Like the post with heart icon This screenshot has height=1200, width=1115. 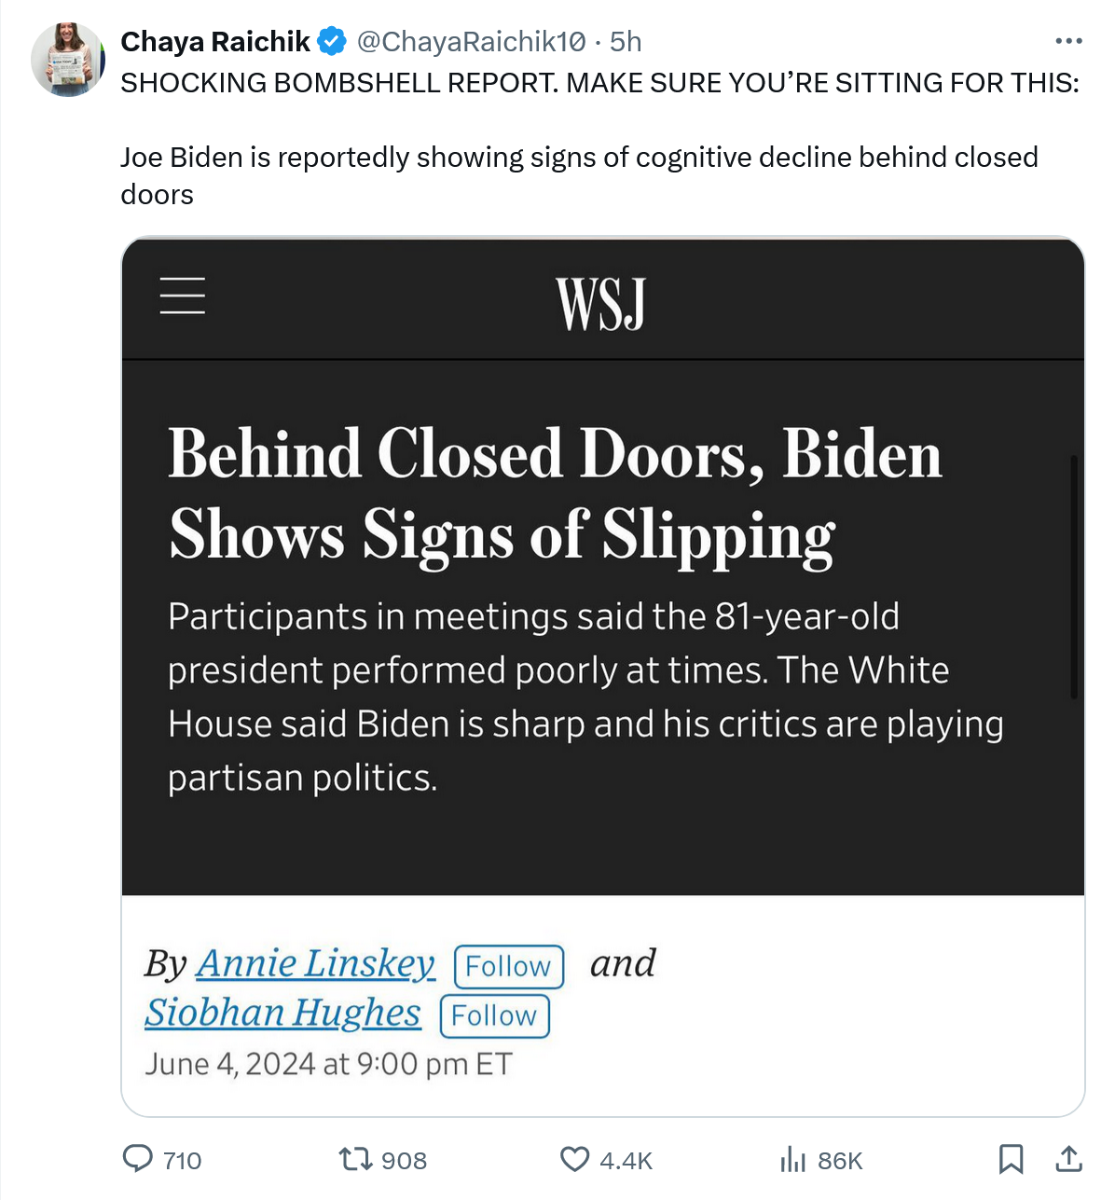point(574,1159)
